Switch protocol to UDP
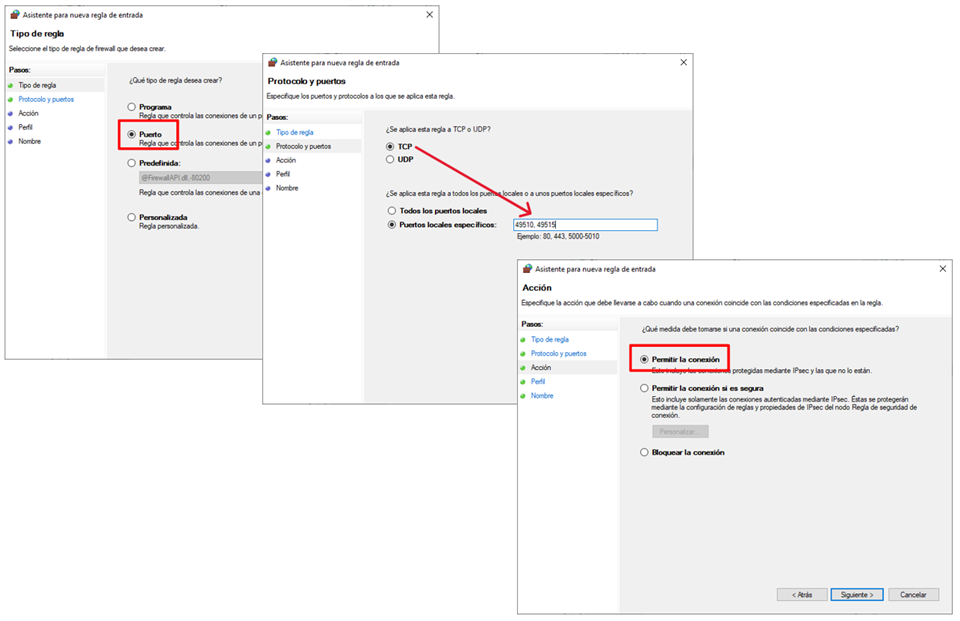Screen dimensions: 960x621 pyautogui.click(x=390, y=159)
